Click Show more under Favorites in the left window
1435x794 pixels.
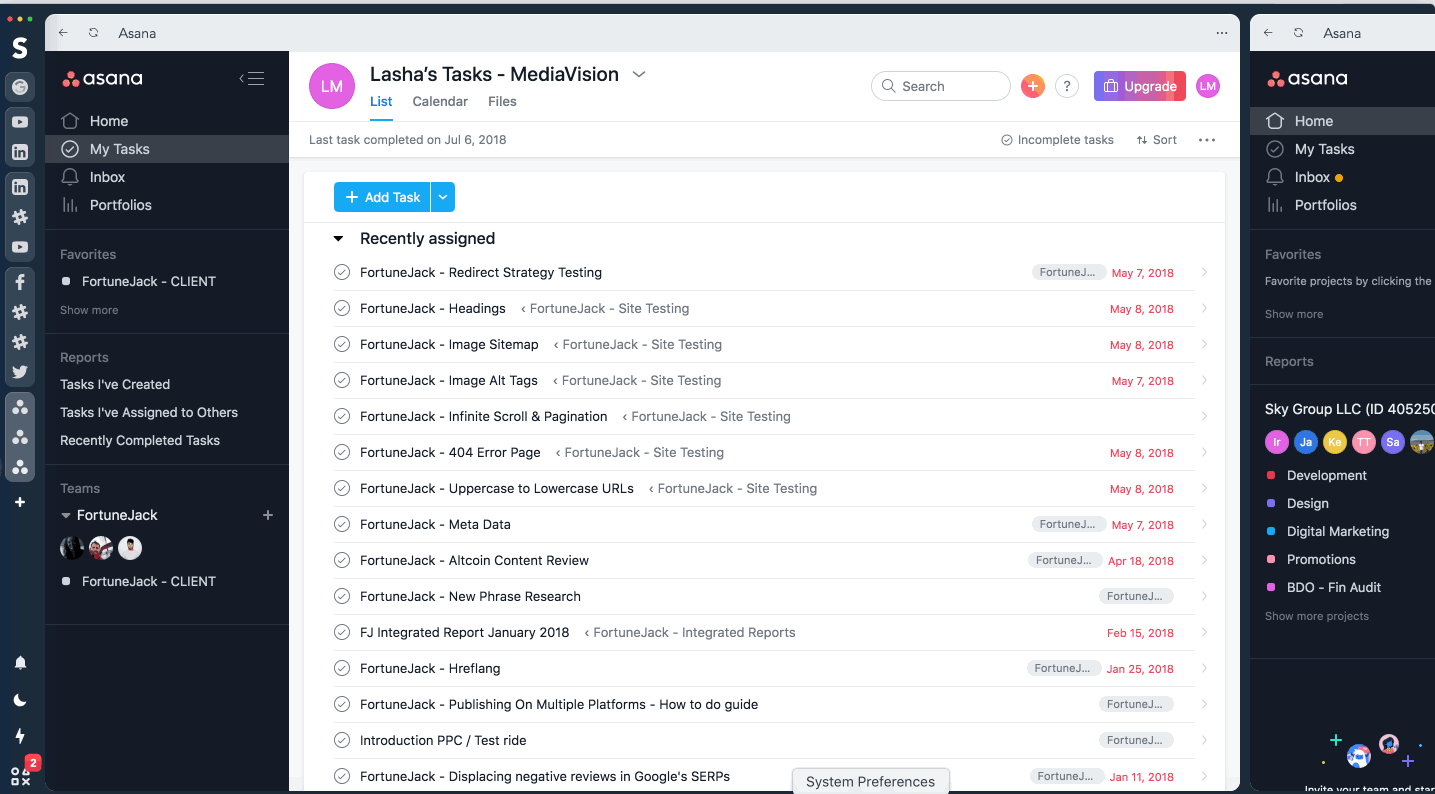click(x=89, y=310)
